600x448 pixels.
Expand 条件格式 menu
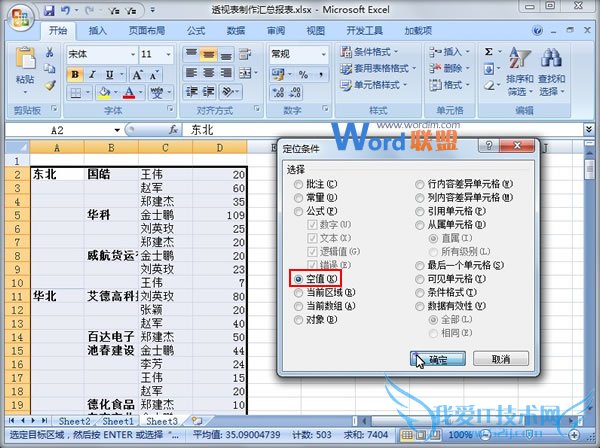click(x=369, y=51)
